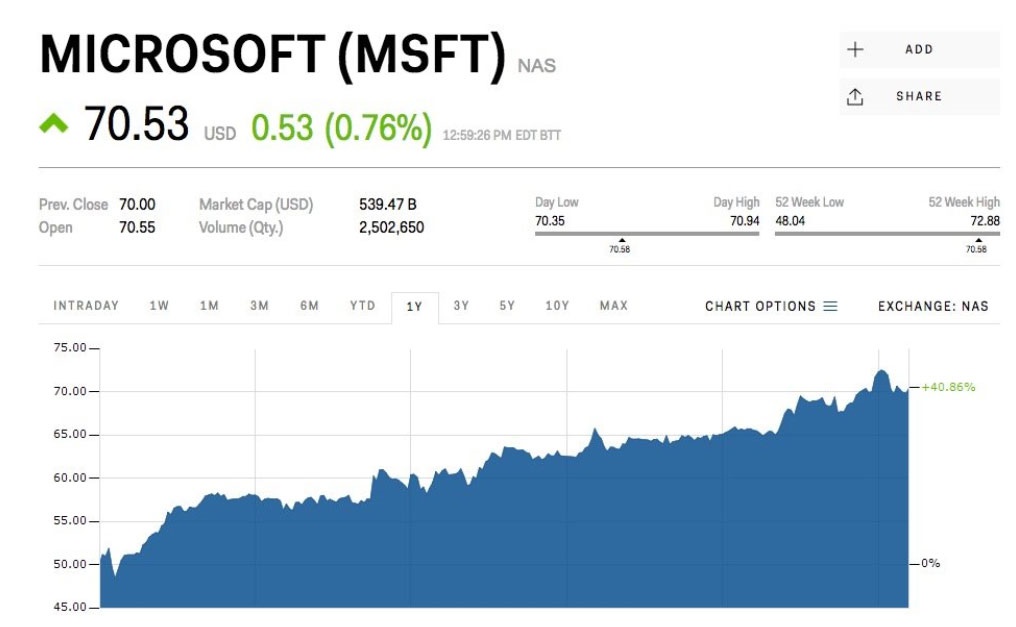1016x627 pixels.
Task: Select the YTD tab
Action: coord(362,306)
